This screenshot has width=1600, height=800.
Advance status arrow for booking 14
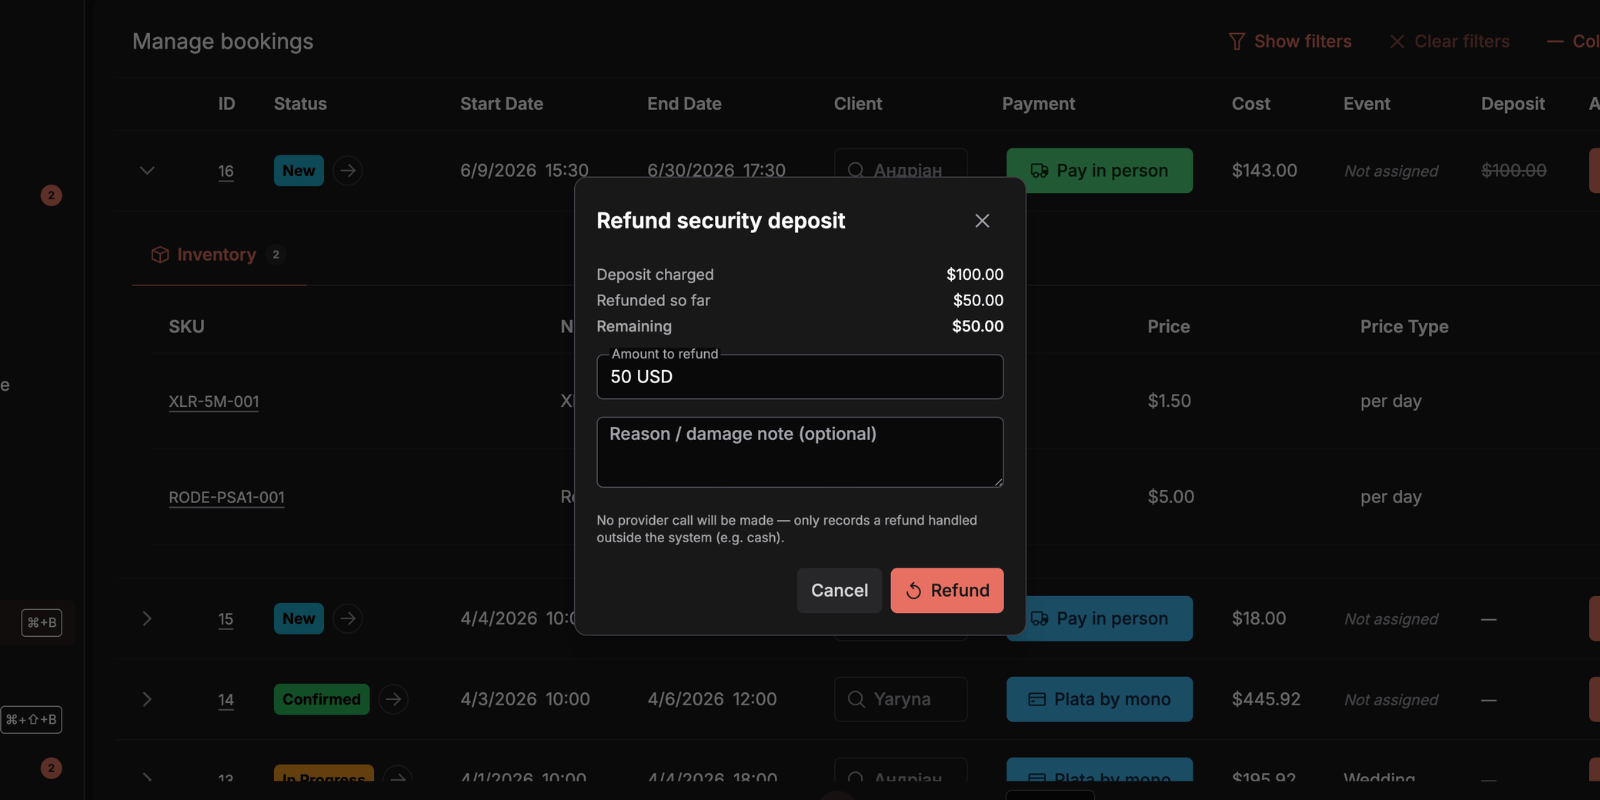click(394, 699)
